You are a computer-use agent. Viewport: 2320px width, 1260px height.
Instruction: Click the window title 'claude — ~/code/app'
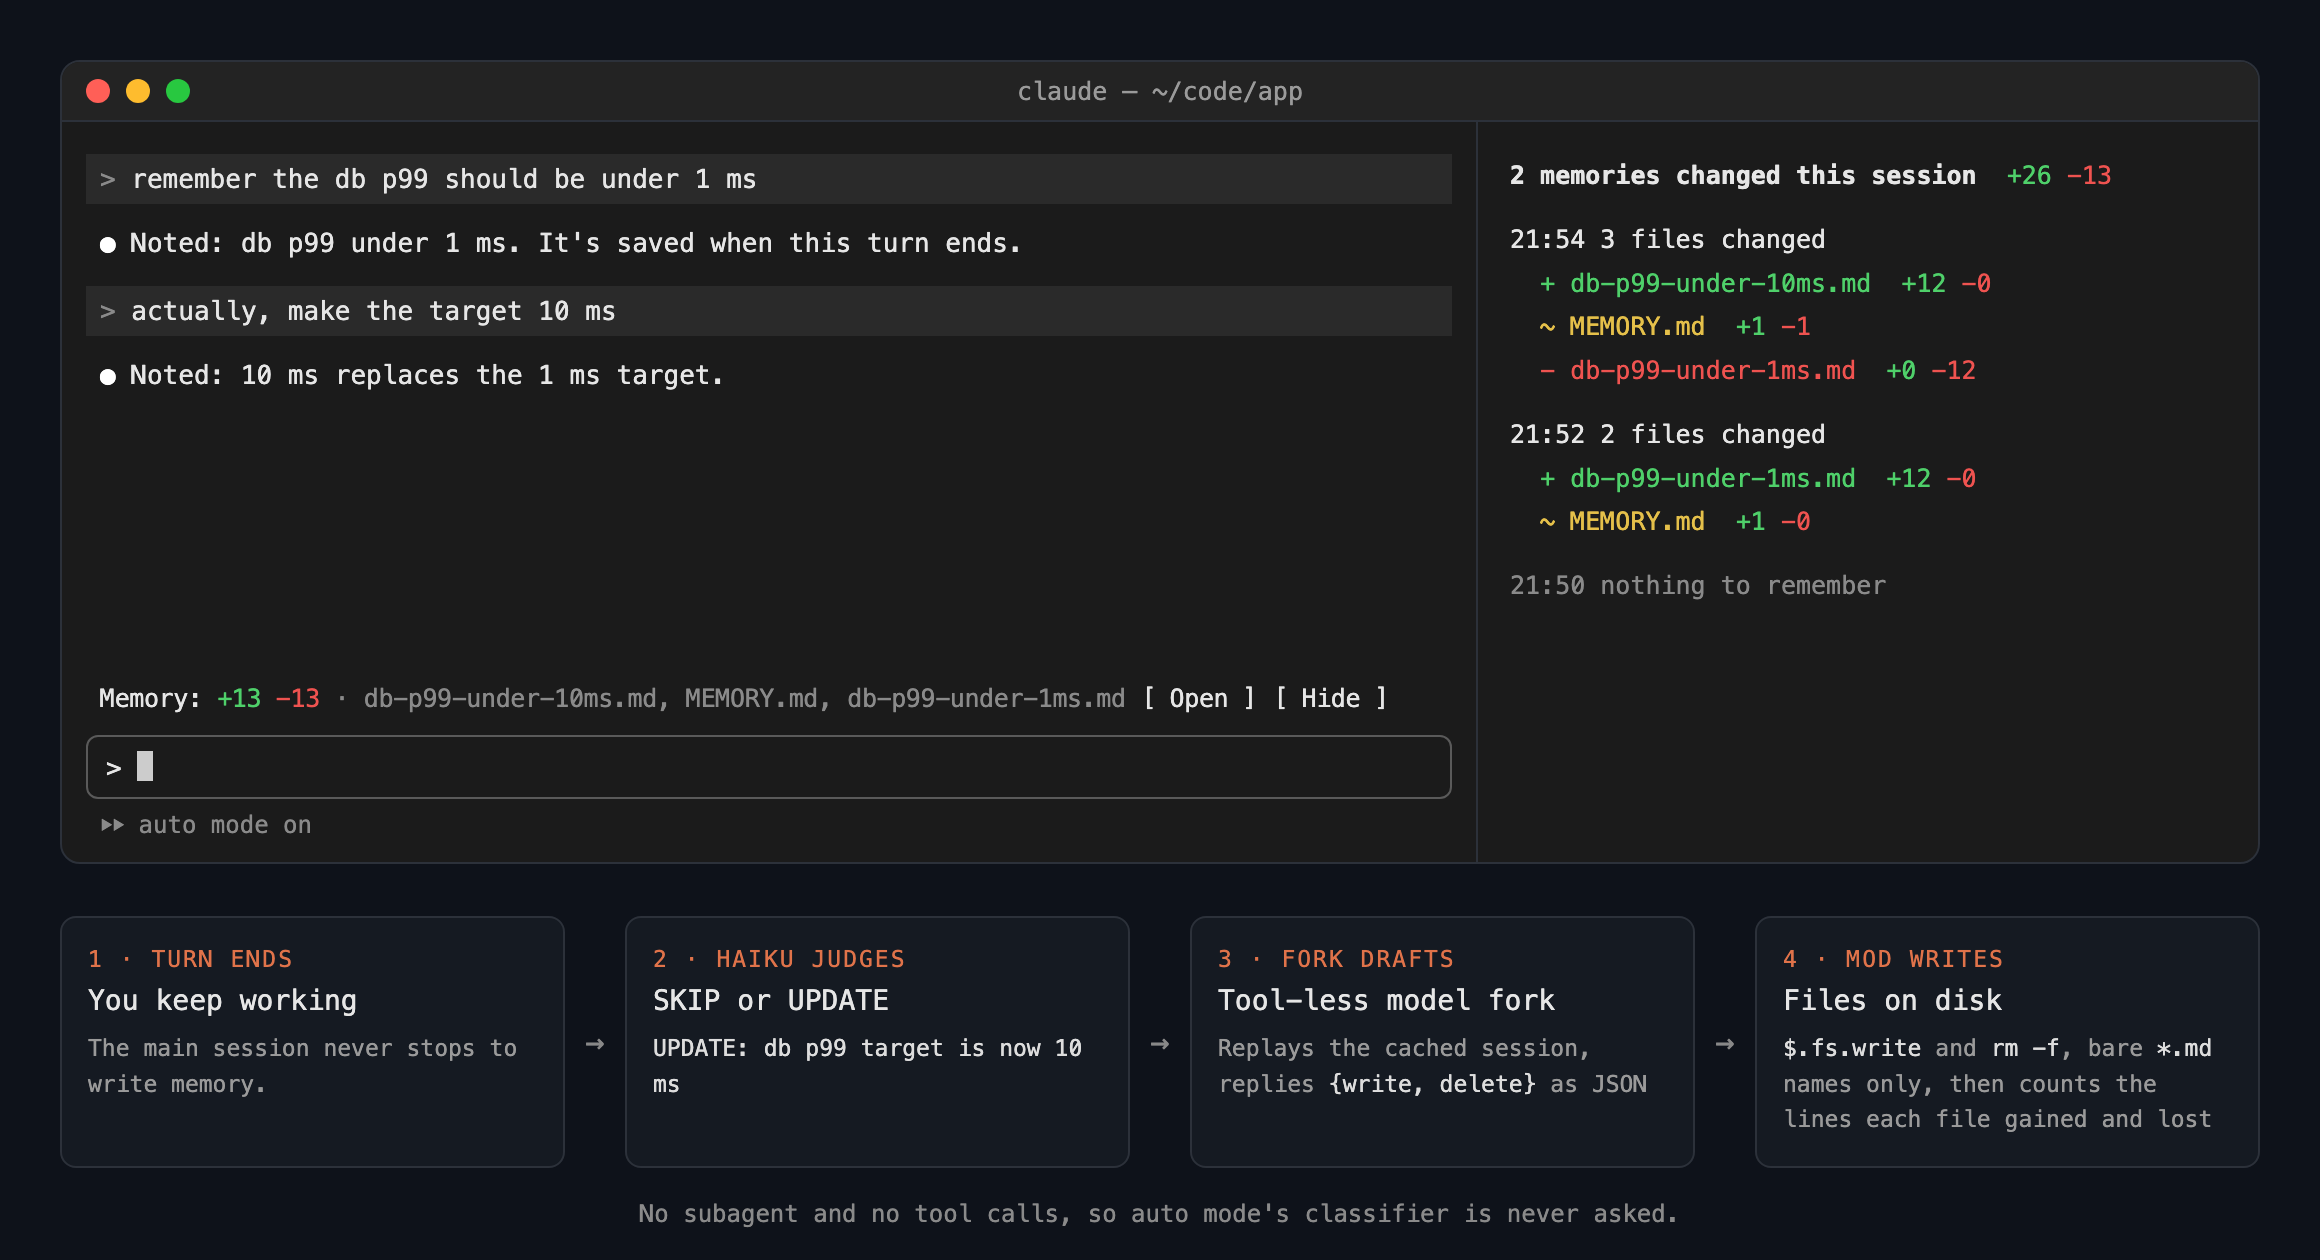pos(1160,91)
